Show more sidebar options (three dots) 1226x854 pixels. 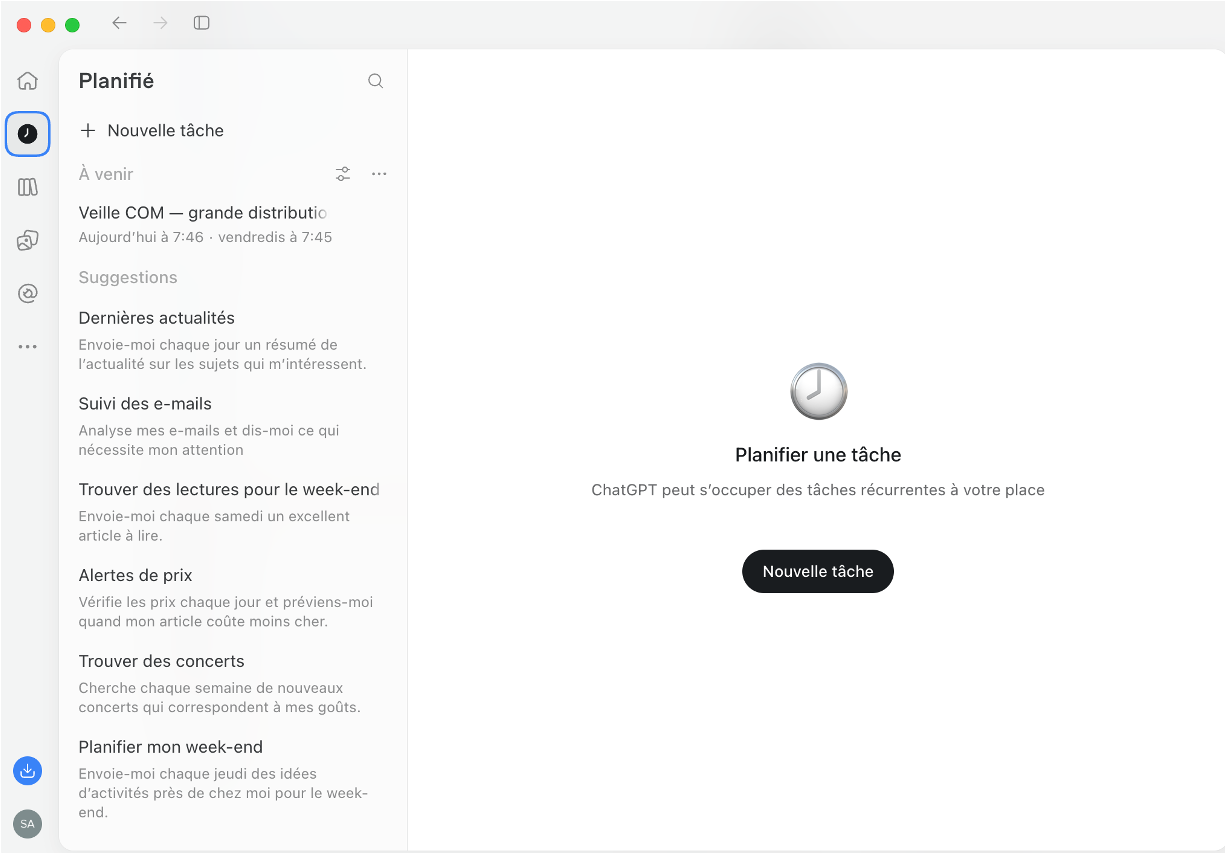[x=28, y=347]
